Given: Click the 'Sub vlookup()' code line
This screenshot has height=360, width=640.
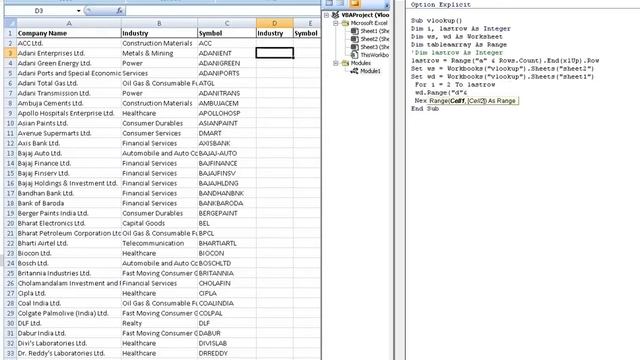Looking at the screenshot, I should coord(436,20).
